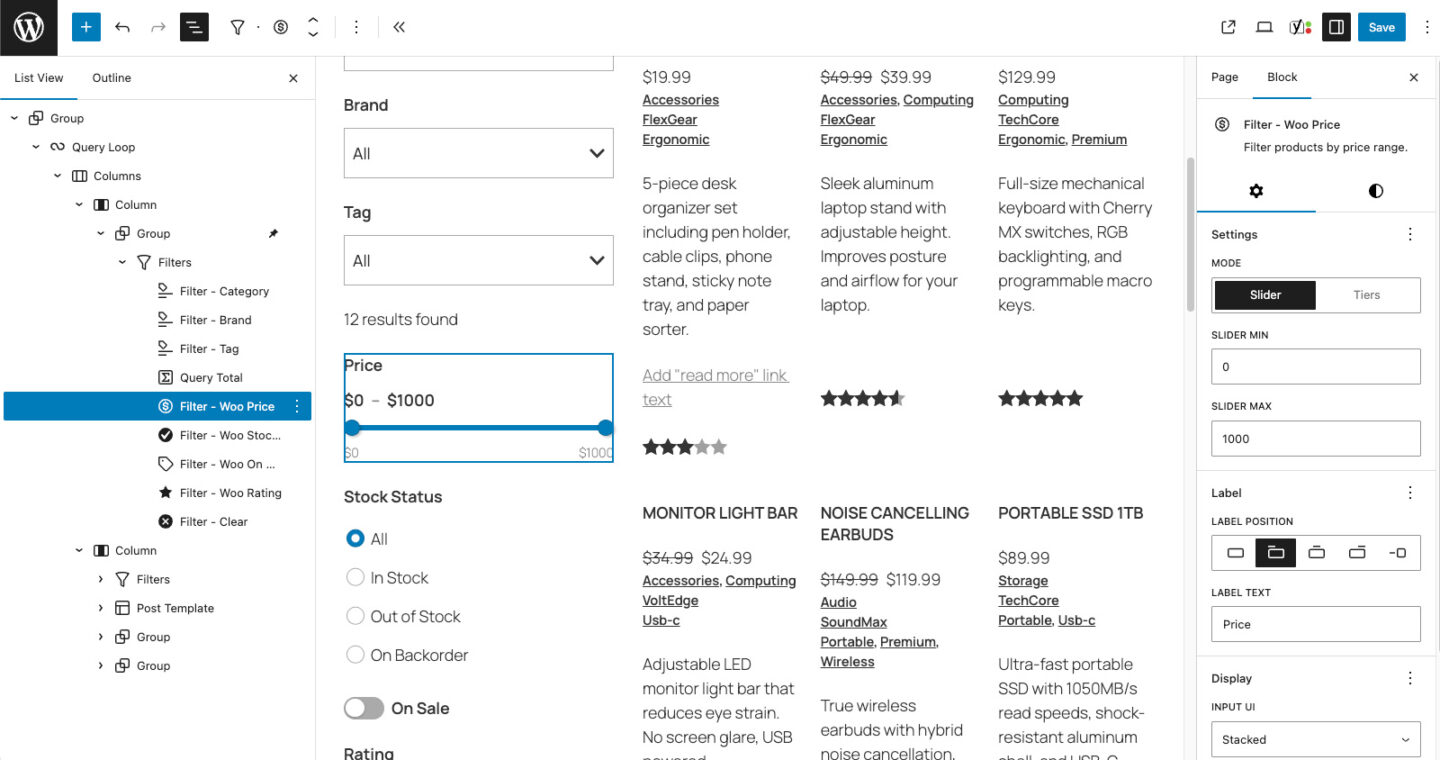Click the Document Overview list view icon
Image resolution: width=1440 pixels, height=760 pixels.
point(194,27)
